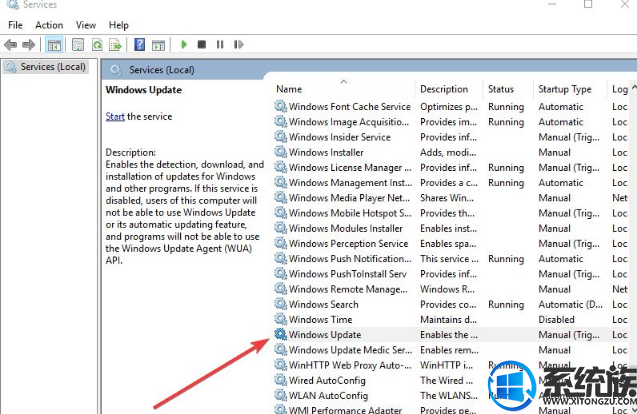Toggle the Show/Hide Action Pane toolbar icon
This screenshot has width=637, height=414.
pos(158,45)
